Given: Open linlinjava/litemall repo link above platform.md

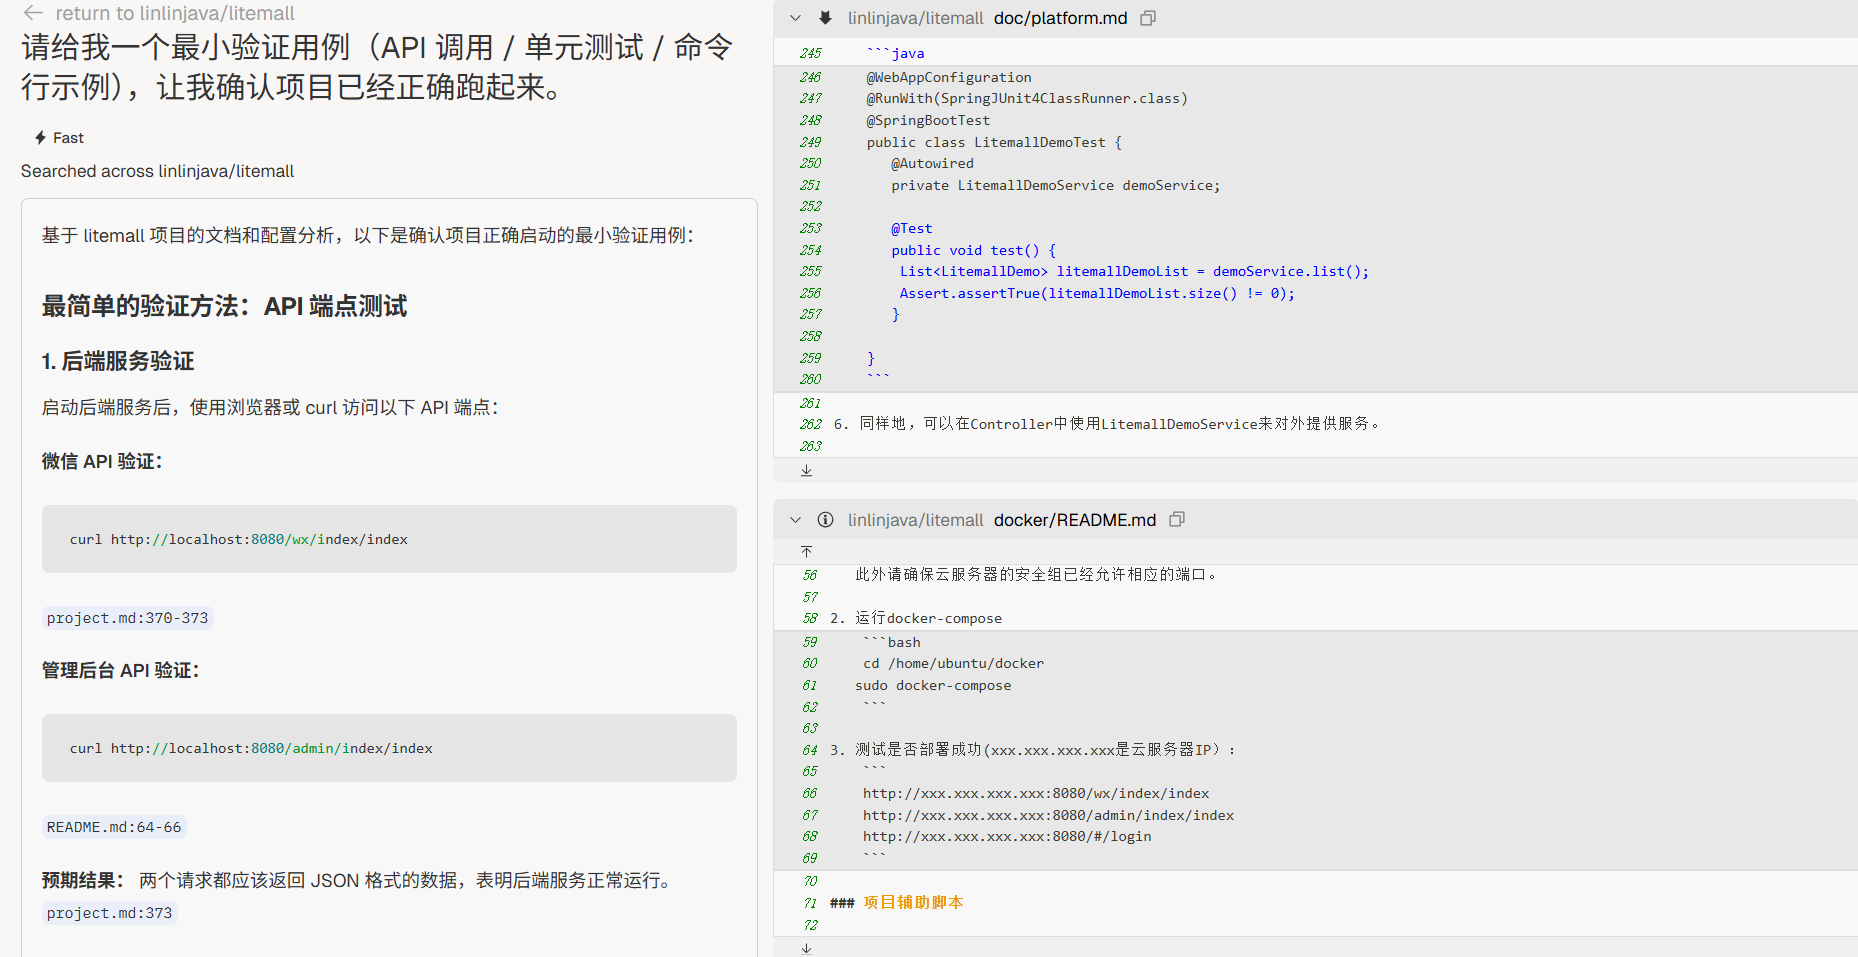Looking at the screenshot, I should 915,18.
